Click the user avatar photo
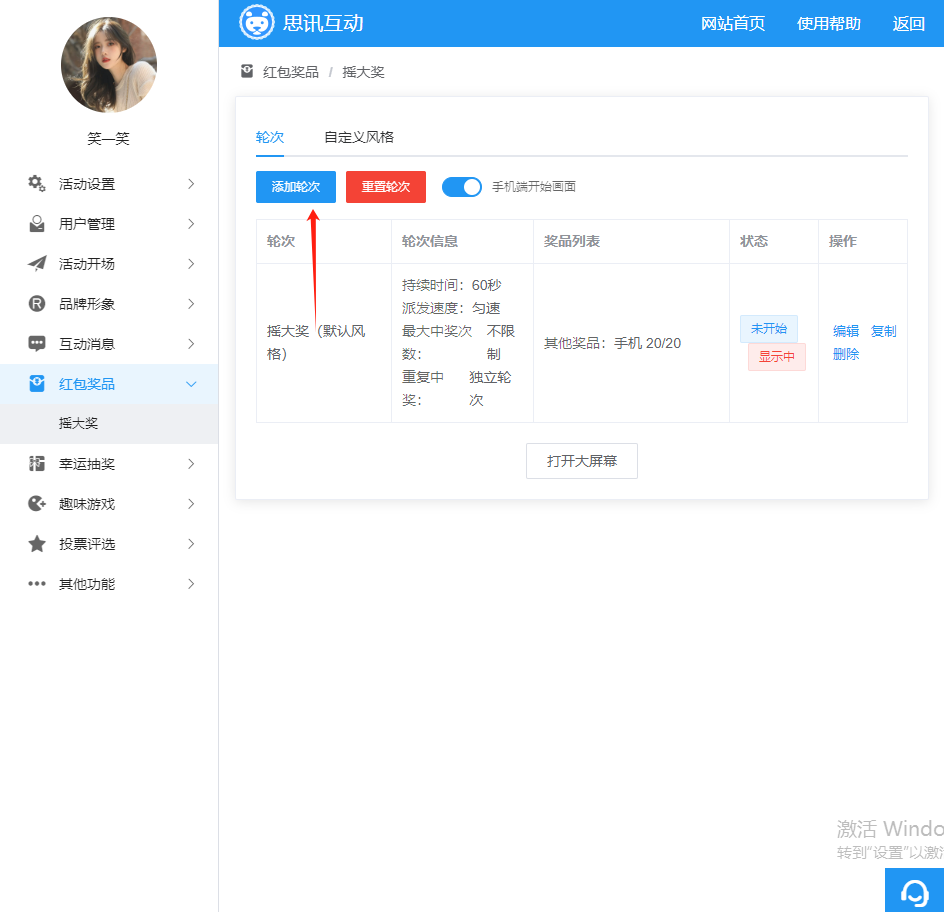Image resolution: width=944 pixels, height=912 pixels. pos(109,65)
